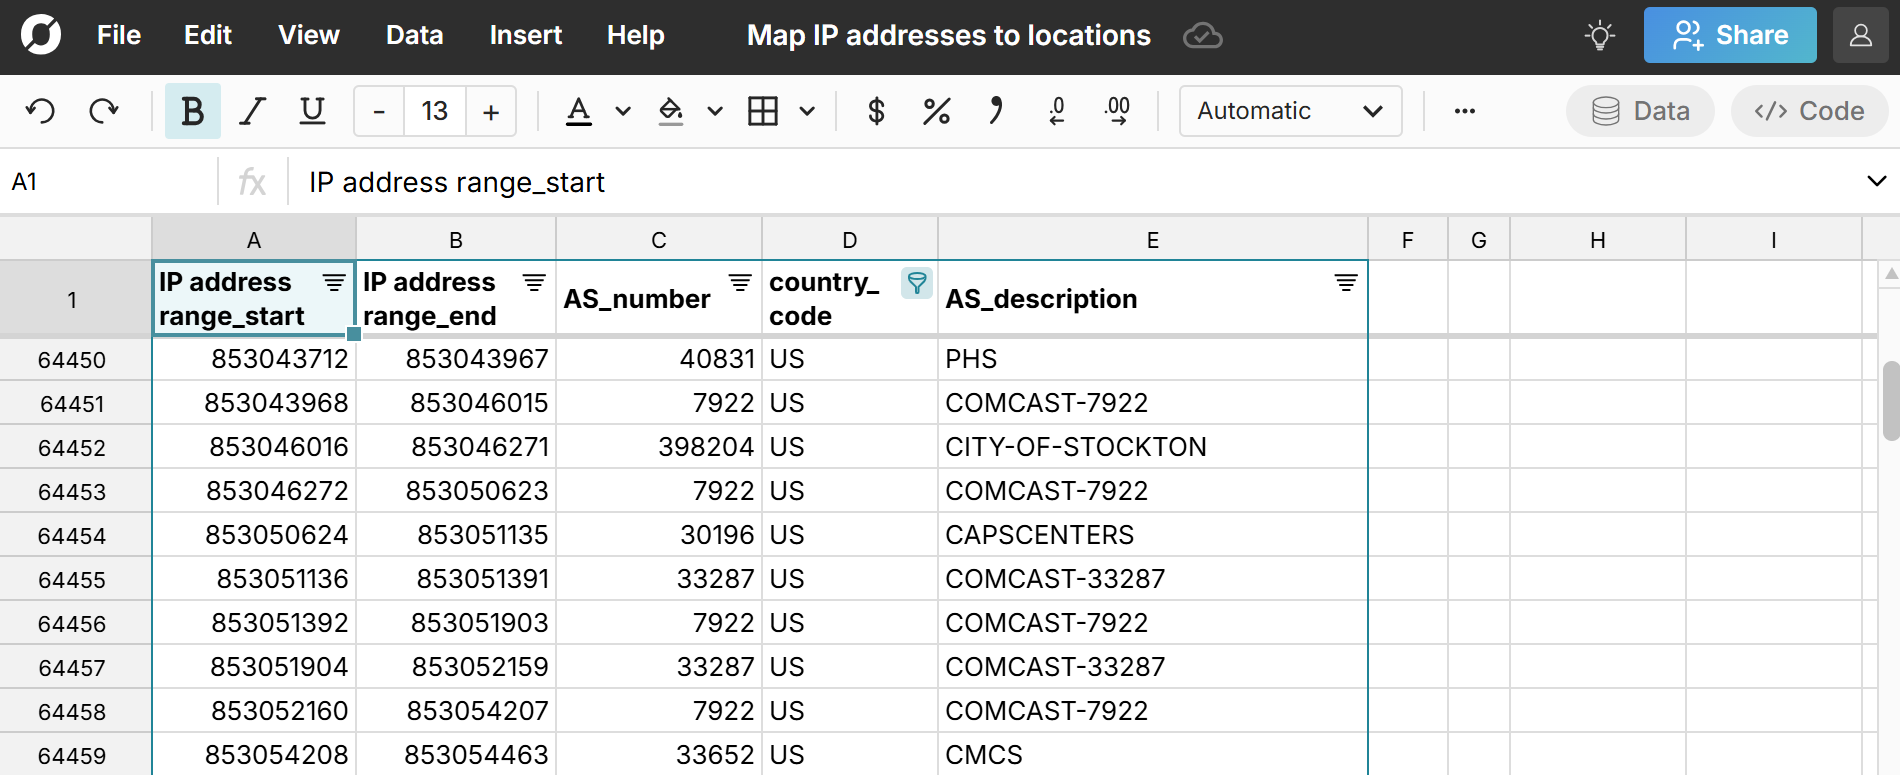The image size is (1900, 775).
Task: Open the Insert menu
Action: point(525,36)
